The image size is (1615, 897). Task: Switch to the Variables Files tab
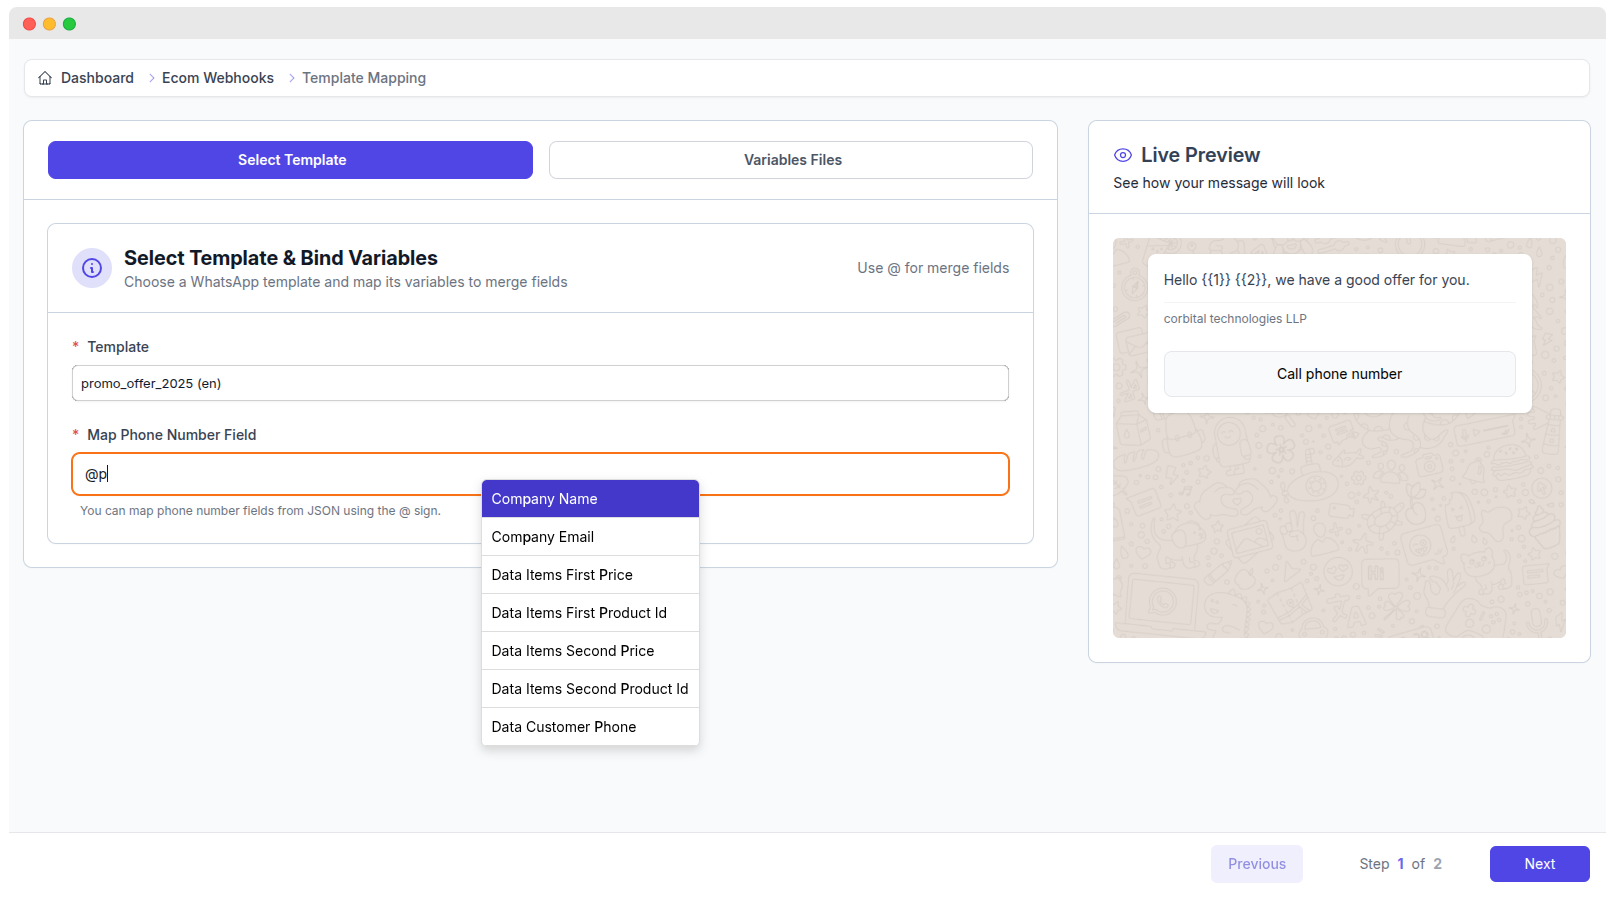click(x=791, y=160)
